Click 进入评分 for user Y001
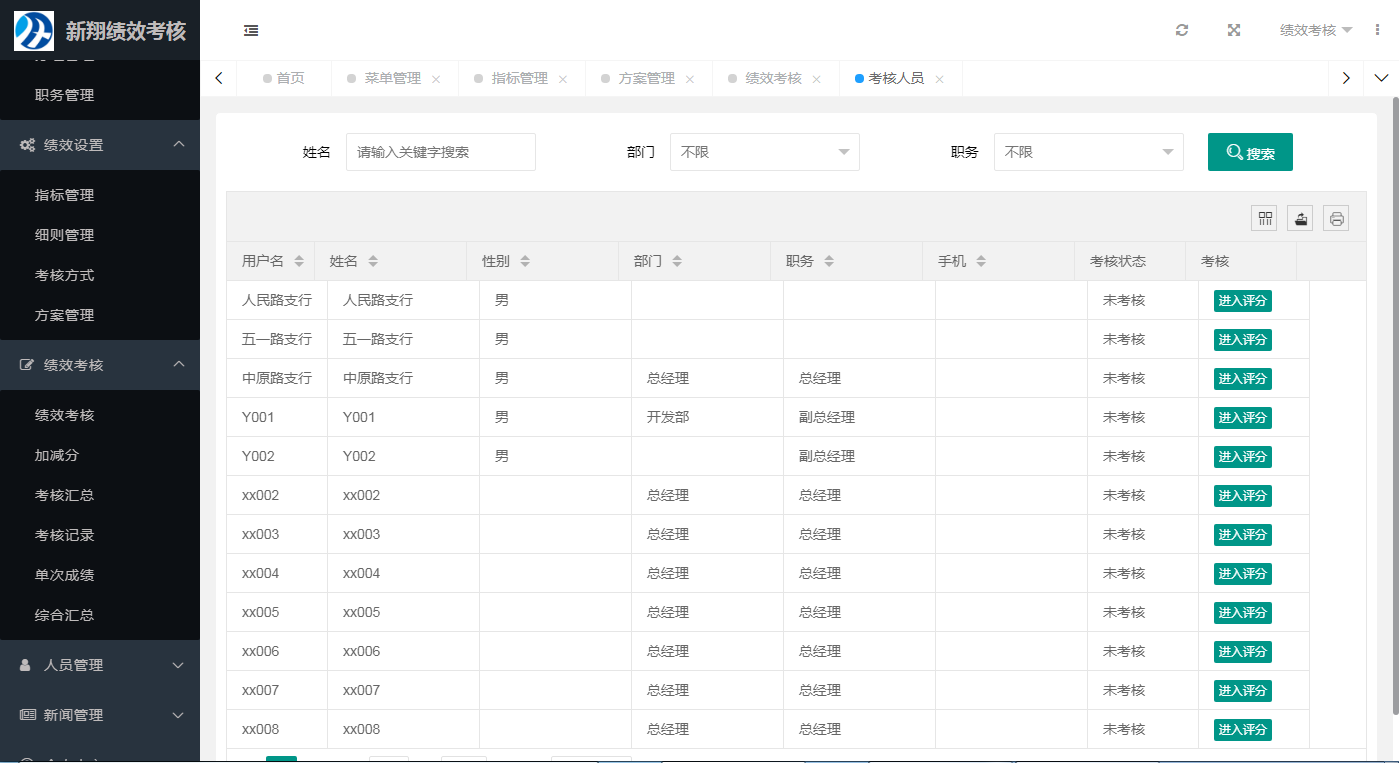Screen dimensions: 1399x763 click(1242, 417)
